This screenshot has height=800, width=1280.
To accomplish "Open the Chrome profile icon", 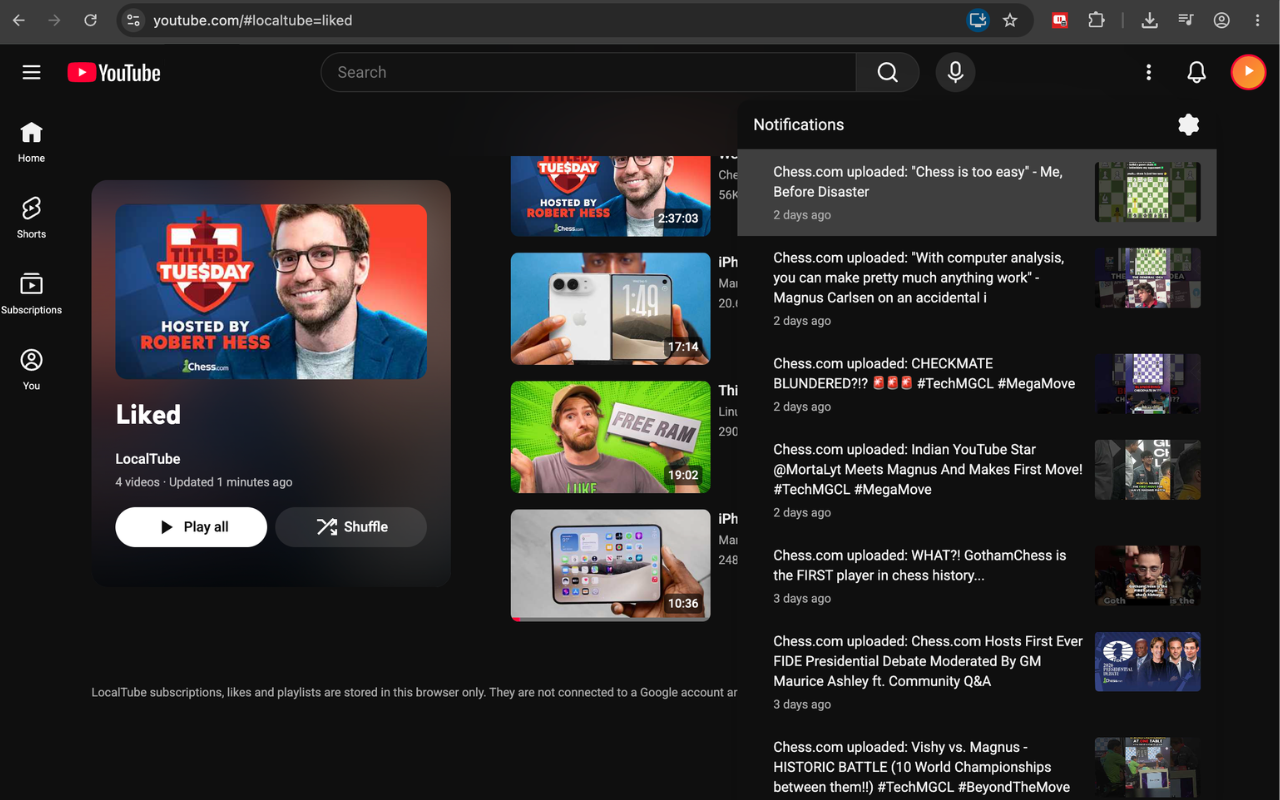I will (x=1221, y=20).
